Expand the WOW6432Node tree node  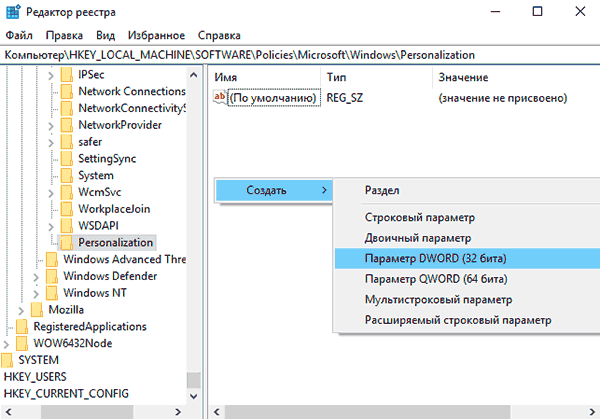[x=6, y=344]
